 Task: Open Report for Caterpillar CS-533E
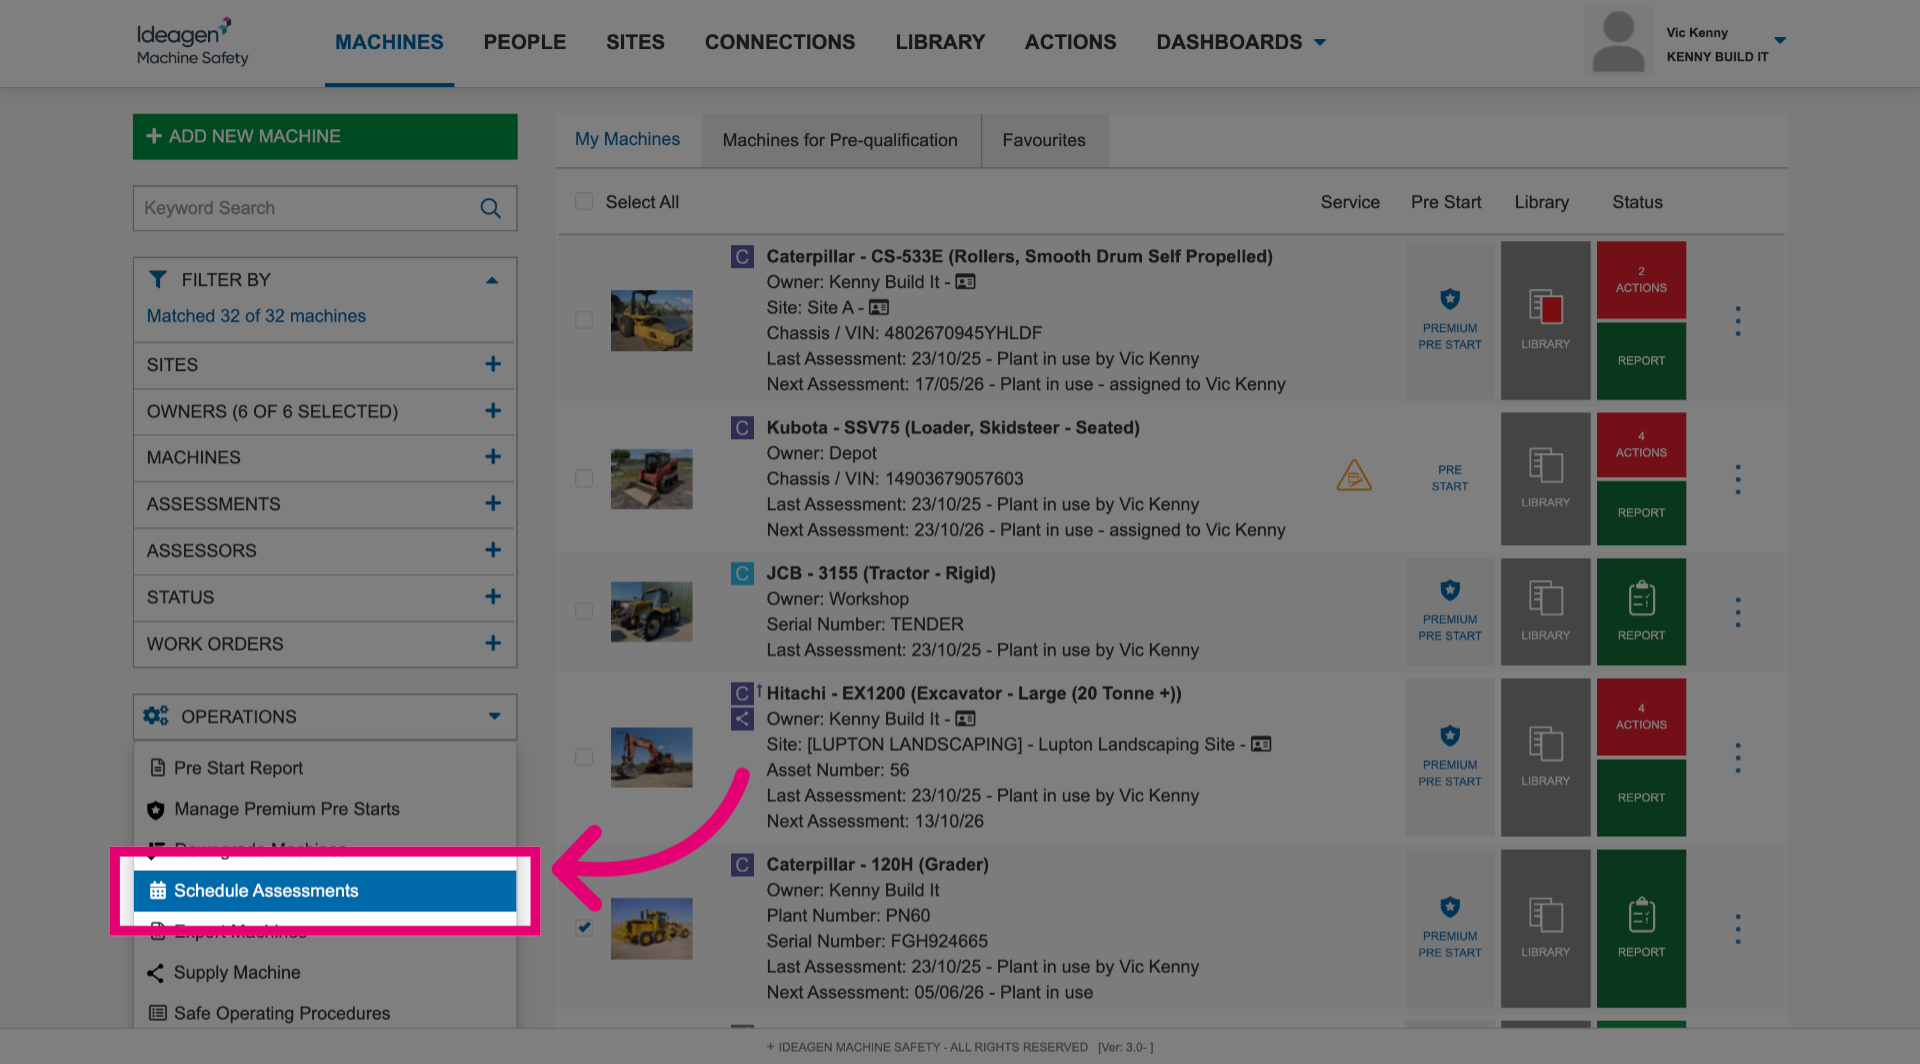[1641, 360]
